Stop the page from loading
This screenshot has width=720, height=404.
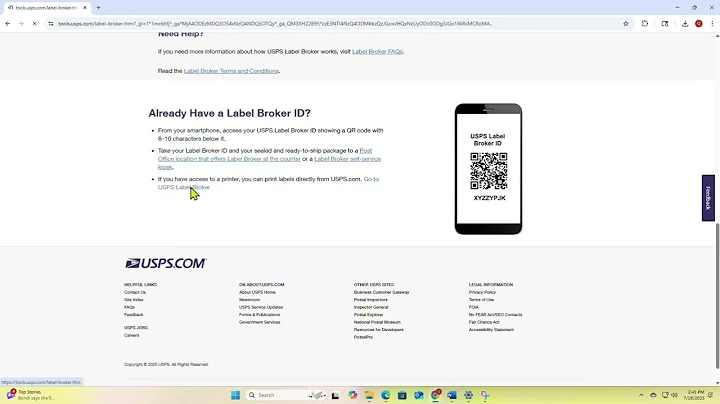click(34, 23)
